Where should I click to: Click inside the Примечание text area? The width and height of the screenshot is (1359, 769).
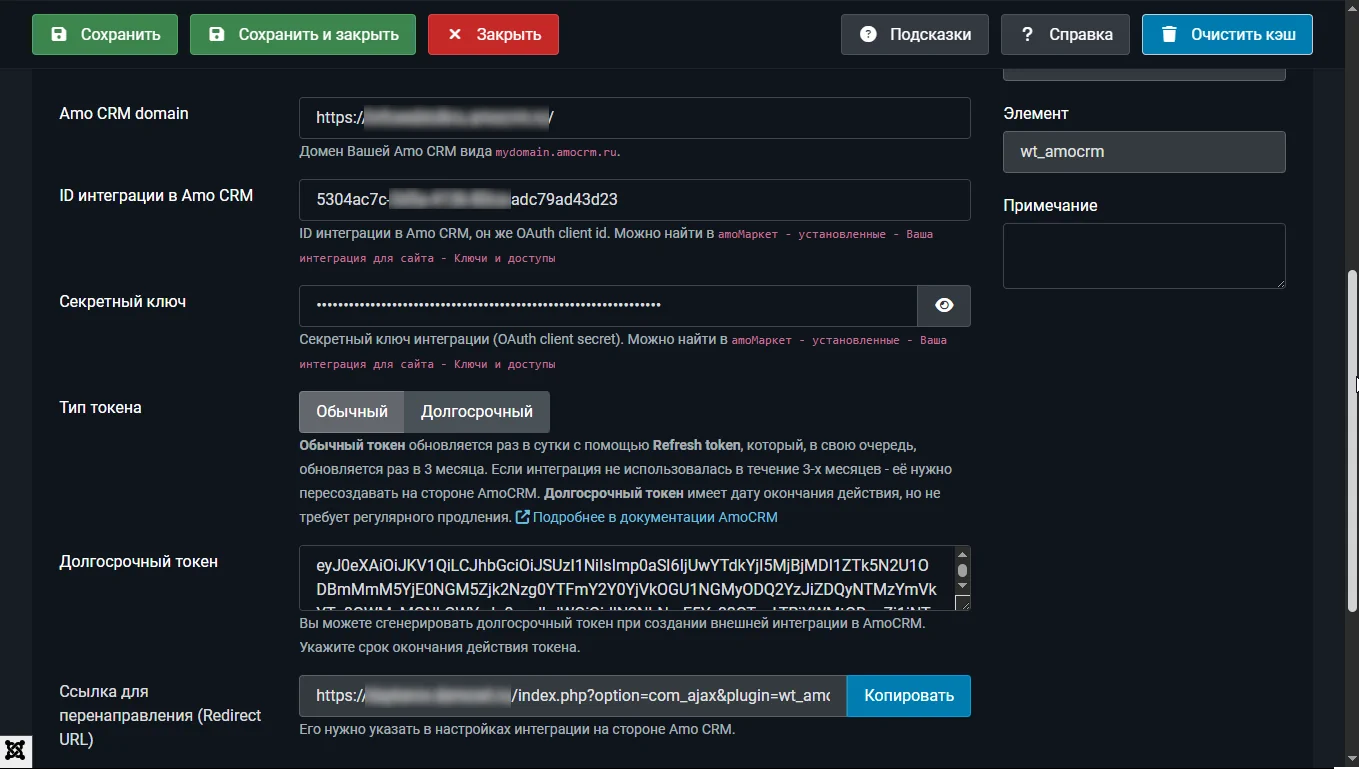pos(1143,255)
